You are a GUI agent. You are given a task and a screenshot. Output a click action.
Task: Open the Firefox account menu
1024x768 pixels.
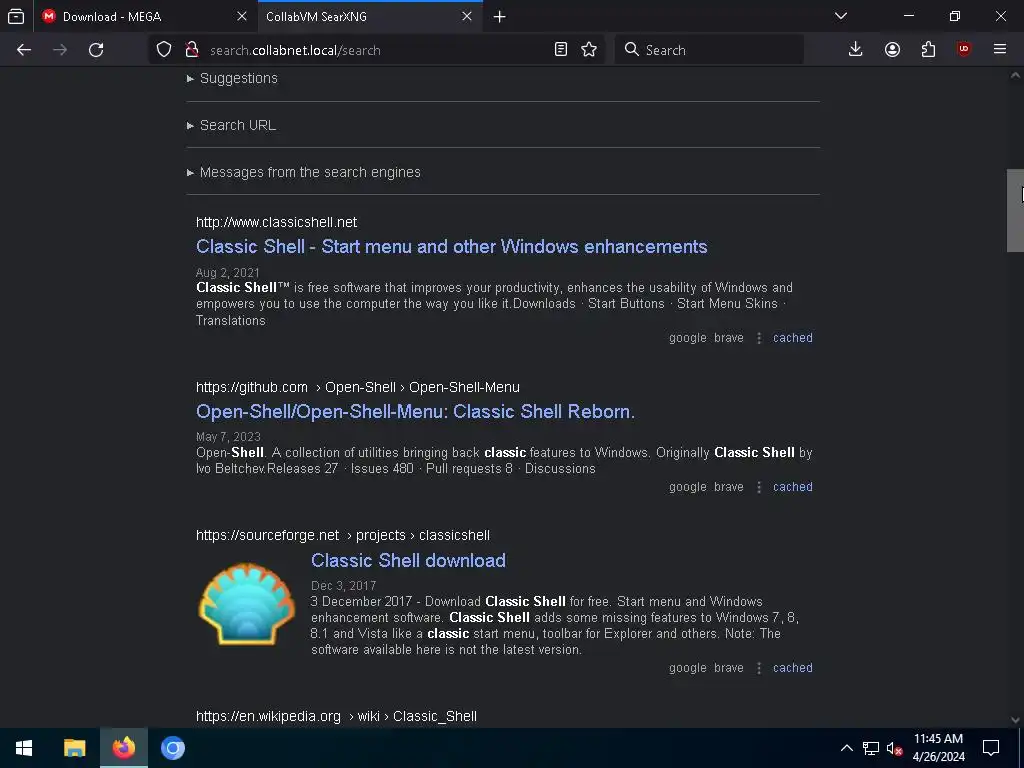point(892,50)
